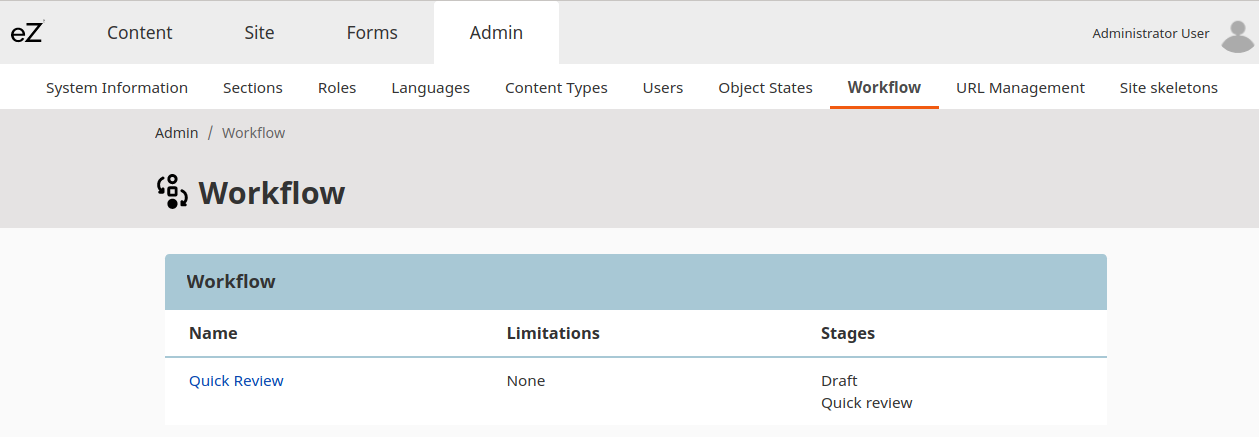Image resolution: width=1259 pixels, height=437 pixels.
Task: Click the Admin breadcrumb link
Action: point(176,133)
